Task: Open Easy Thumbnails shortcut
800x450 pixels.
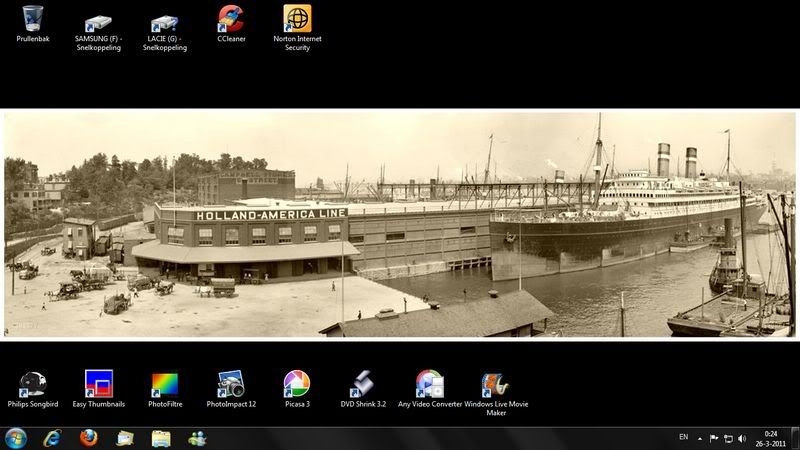Action: pos(98,389)
